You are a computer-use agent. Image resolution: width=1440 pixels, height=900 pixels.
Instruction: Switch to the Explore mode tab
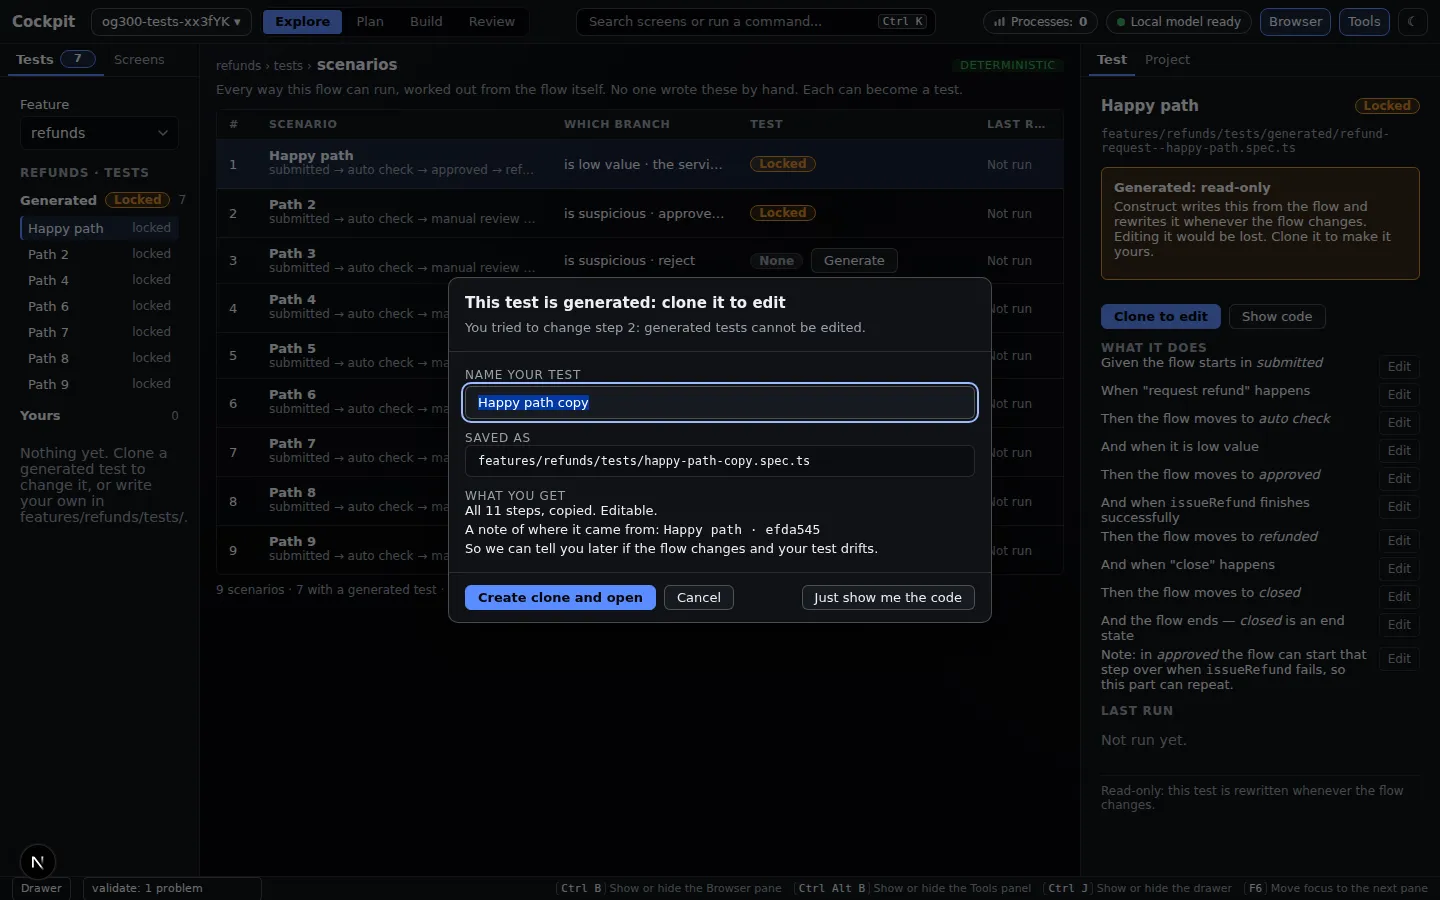[302, 21]
